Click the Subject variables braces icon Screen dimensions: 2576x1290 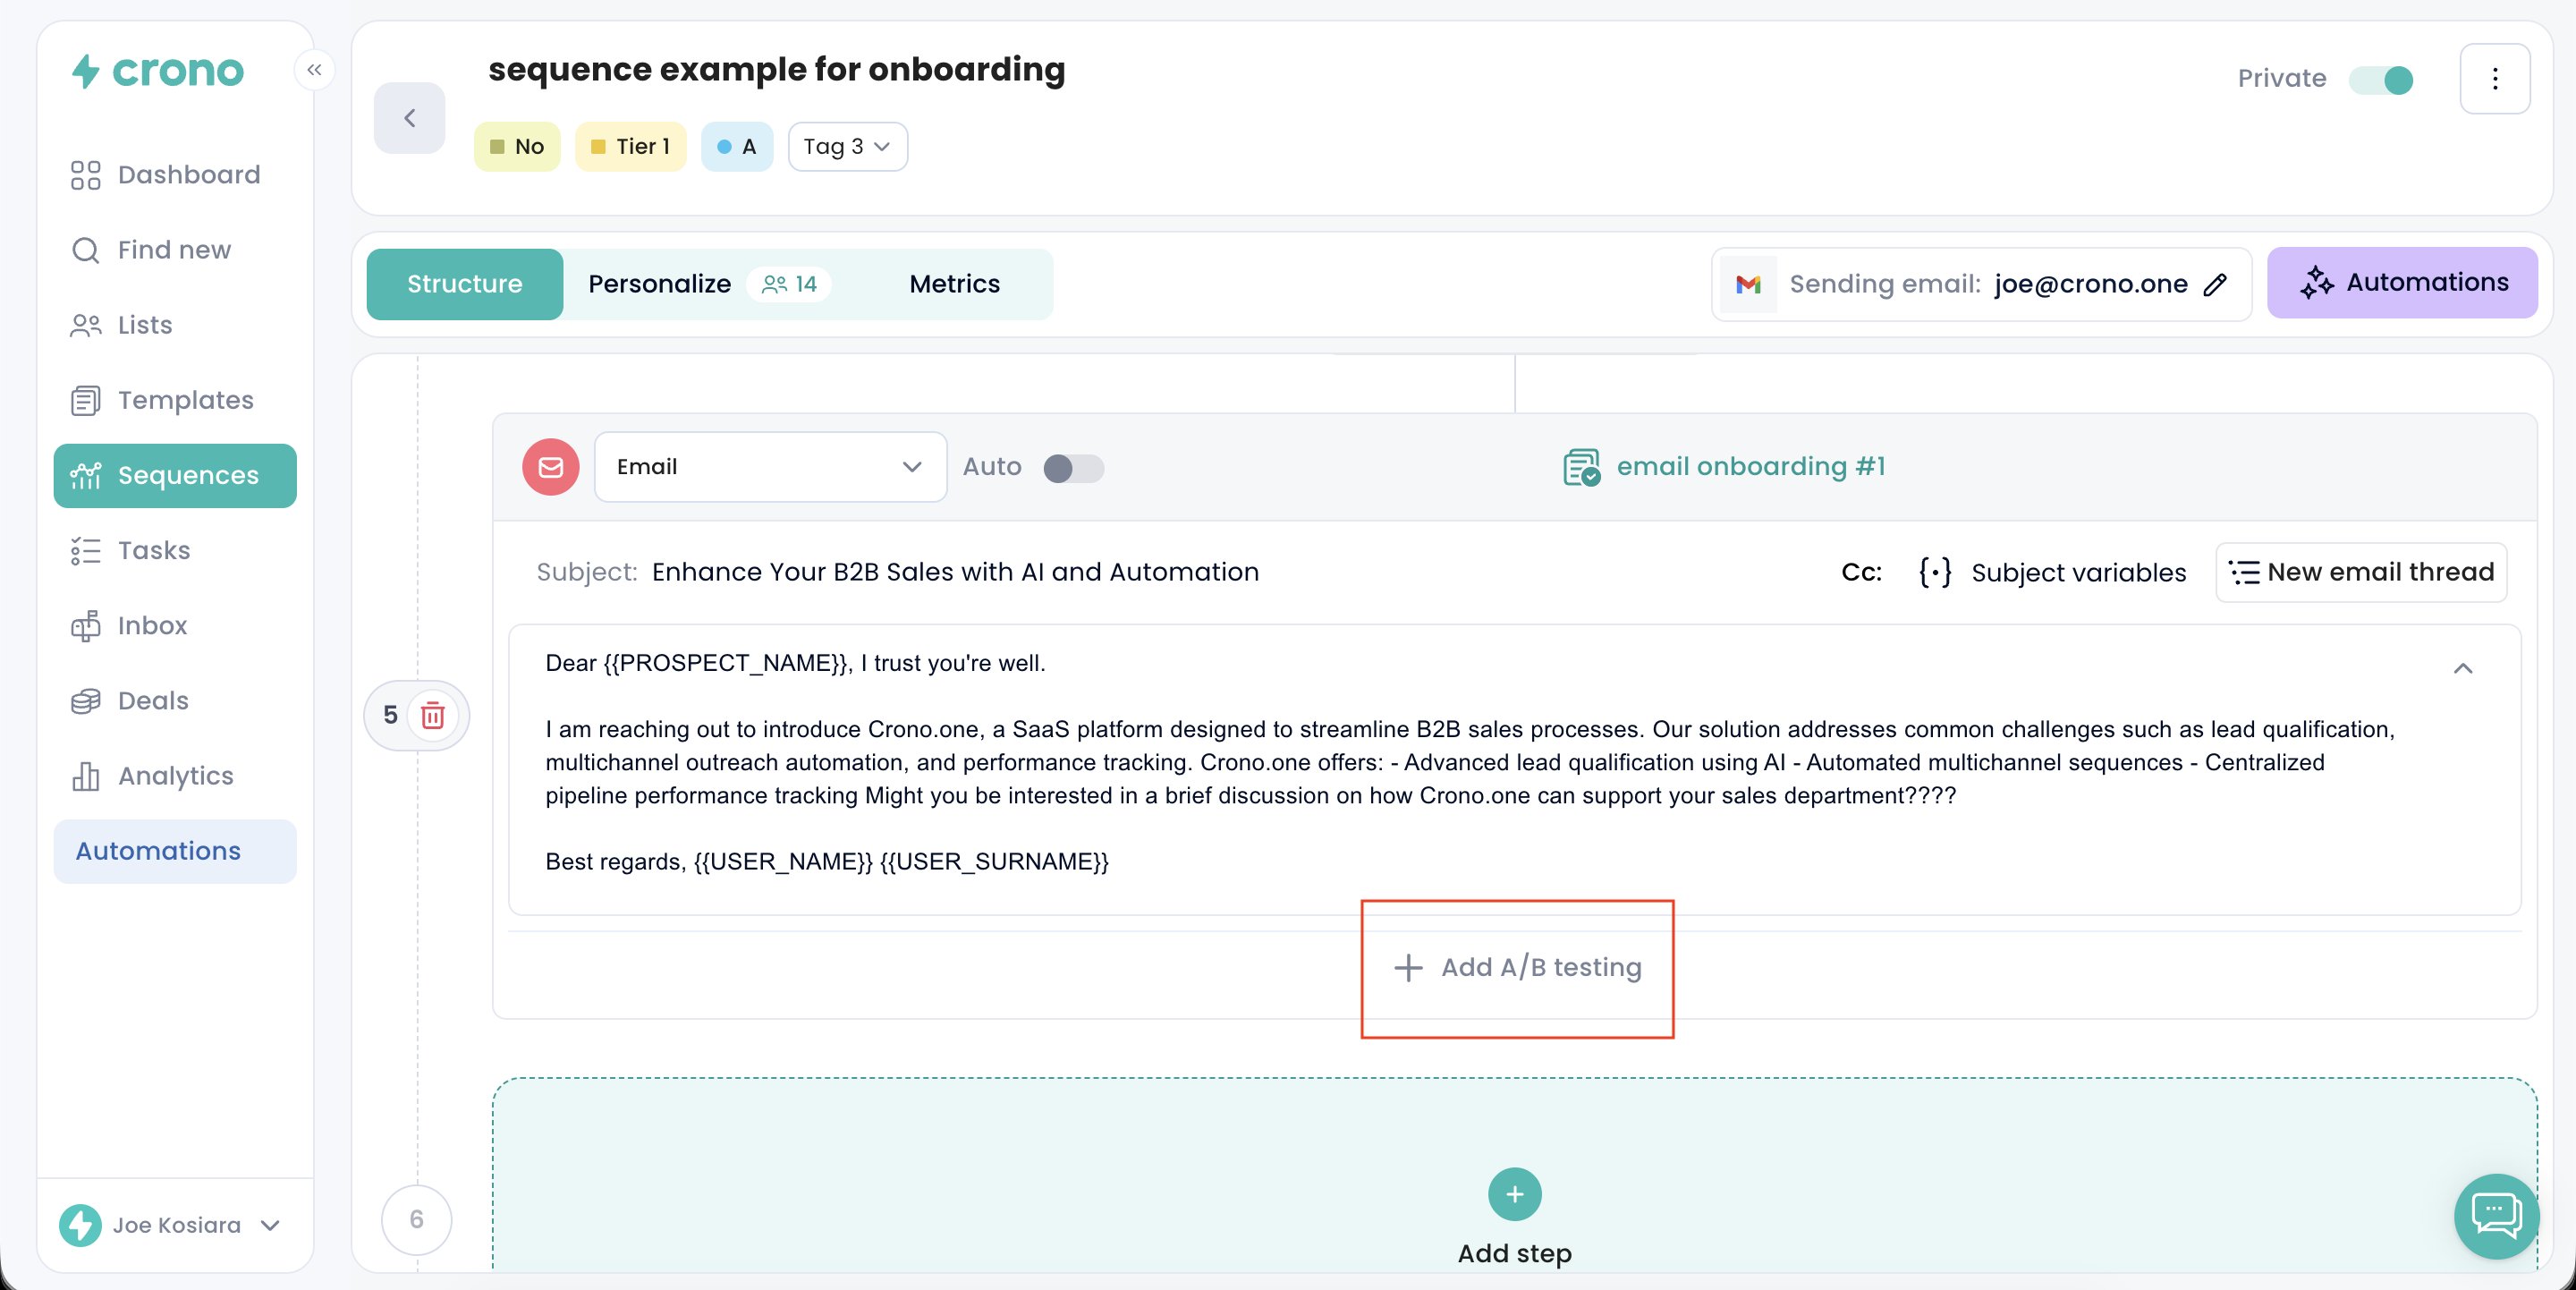click(1935, 572)
